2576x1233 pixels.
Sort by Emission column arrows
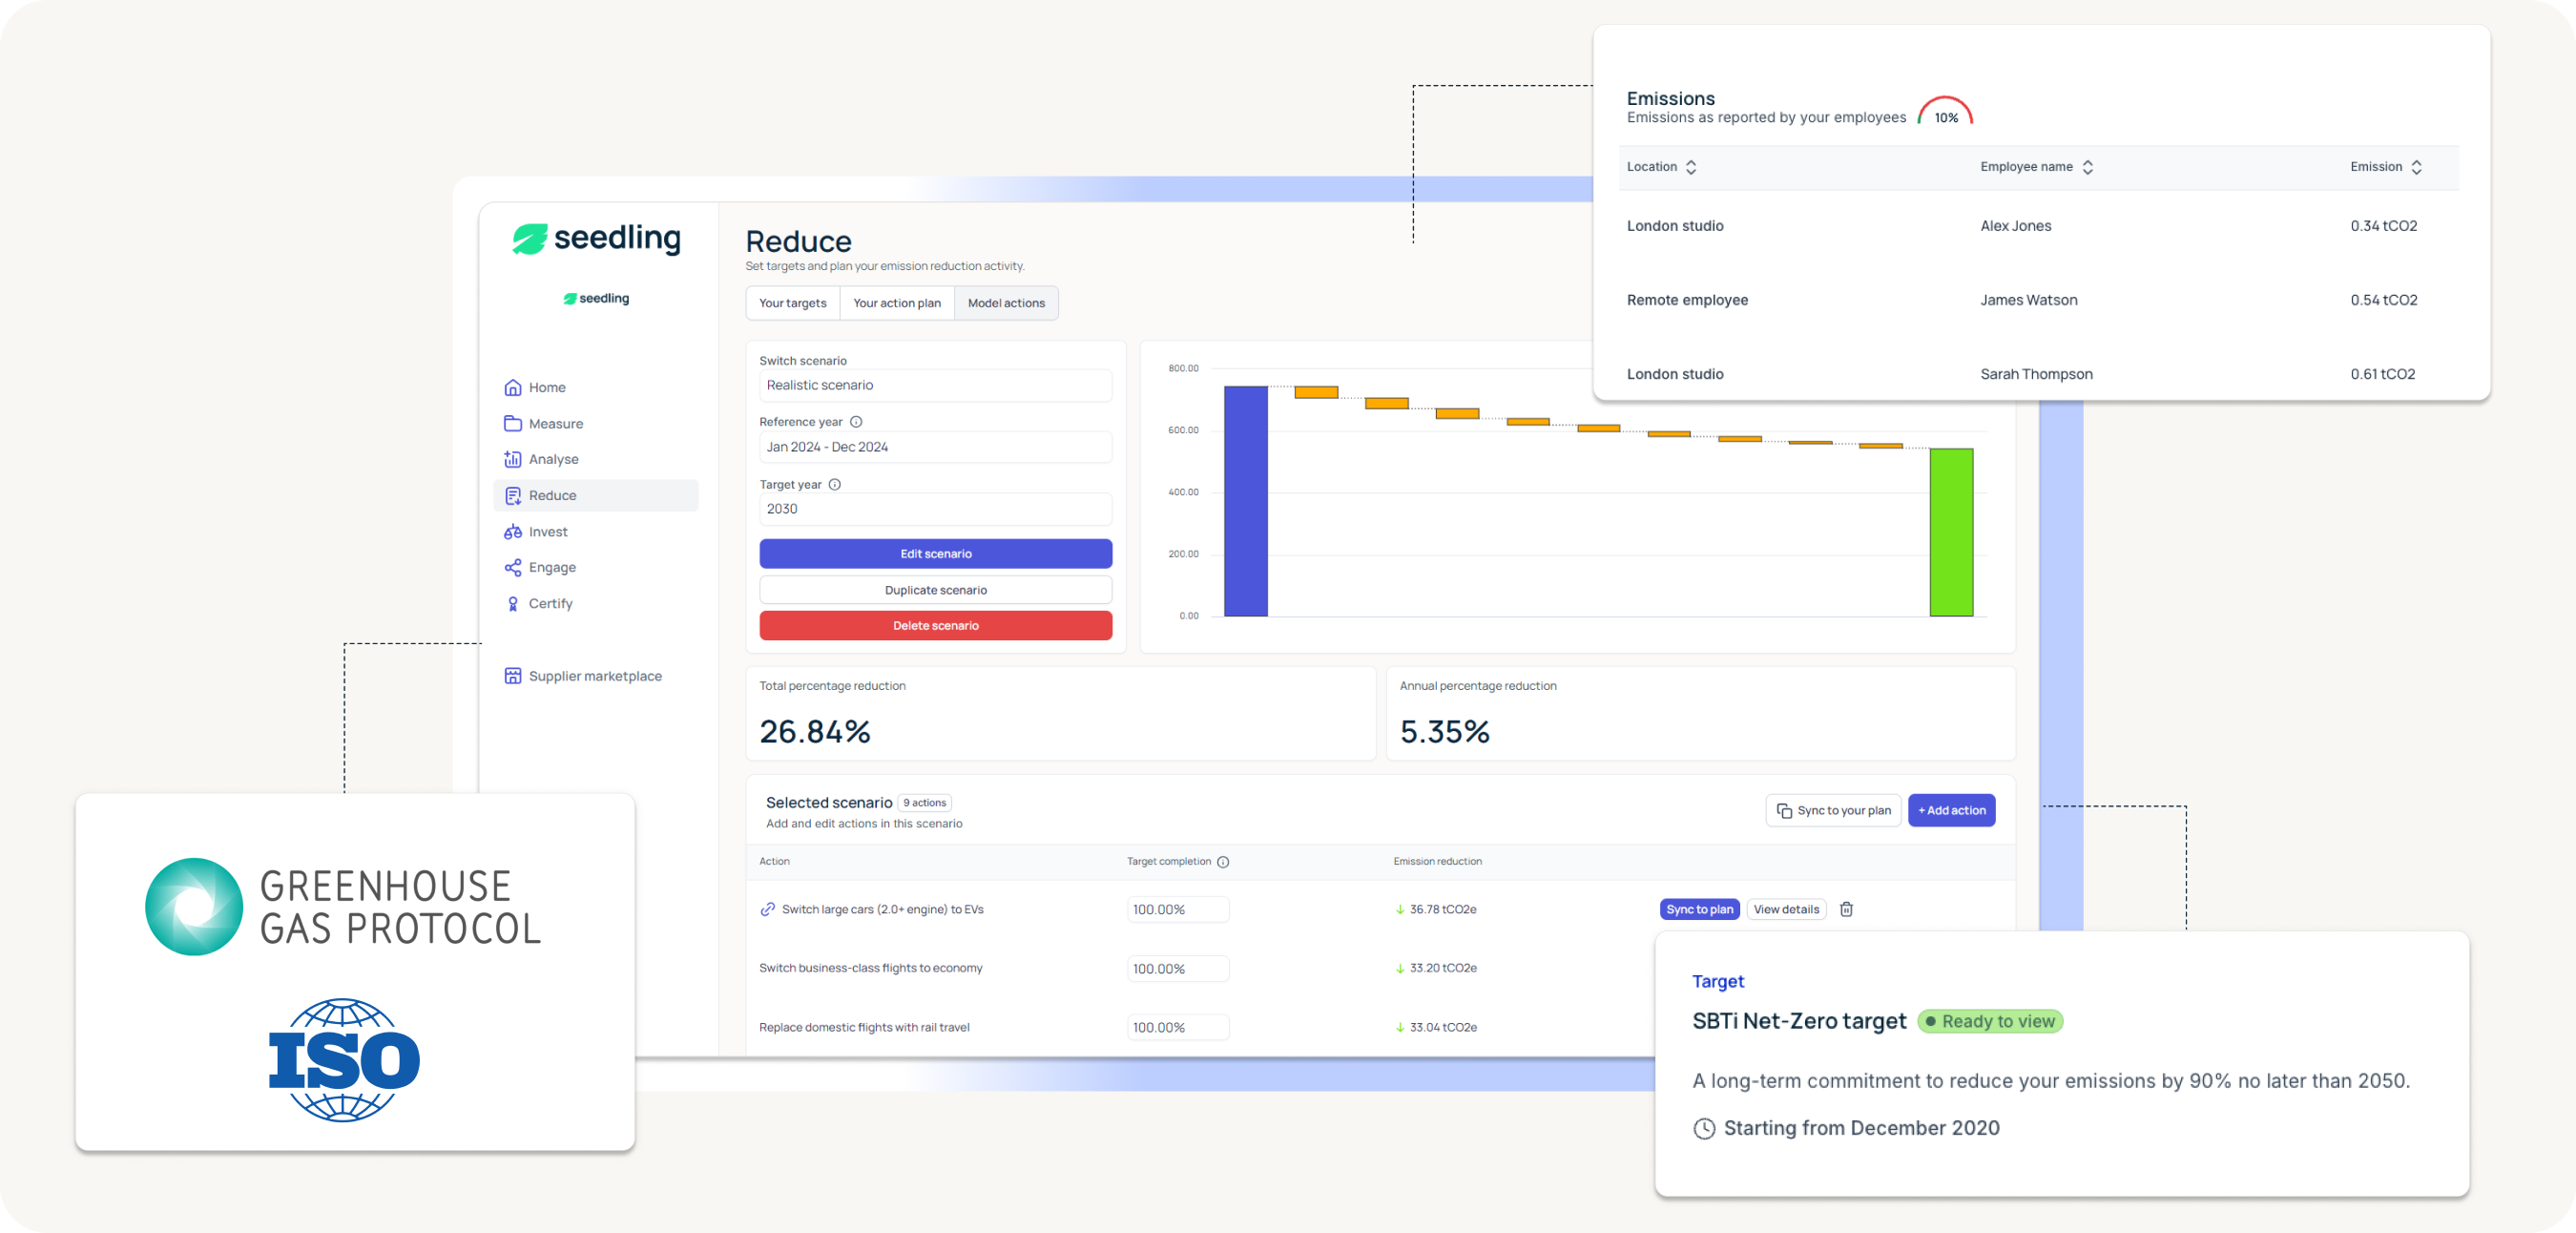click(x=2416, y=167)
